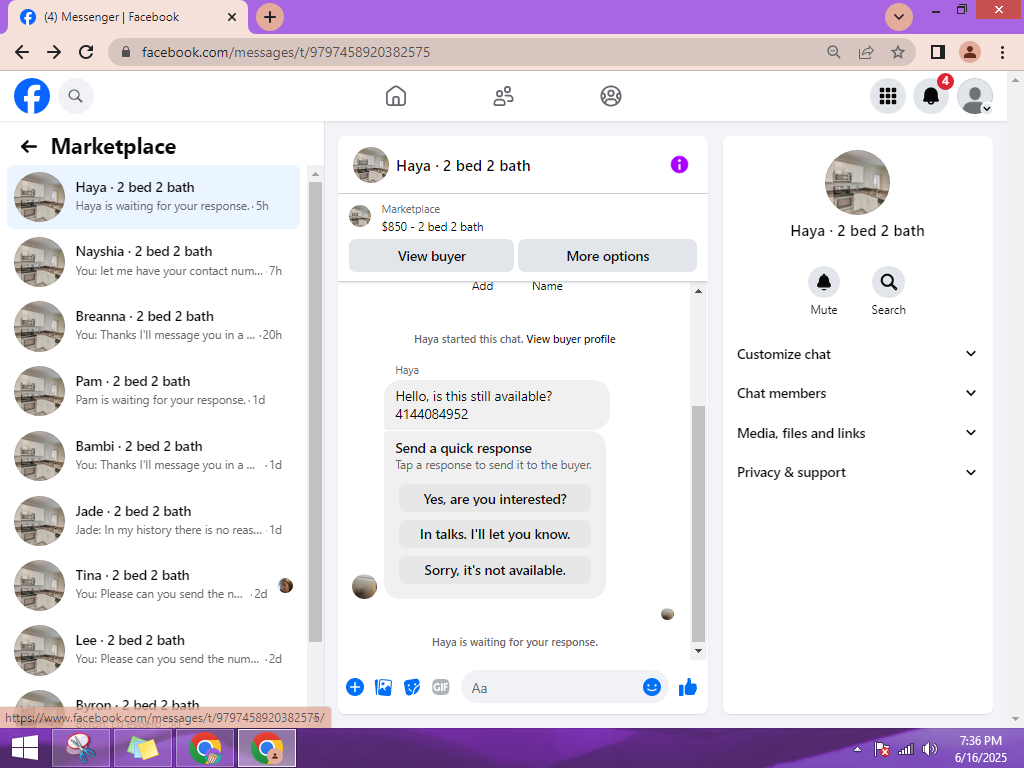The width and height of the screenshot is (1024, 768).
Task: Click More options button
Action: tap(607, 256)
